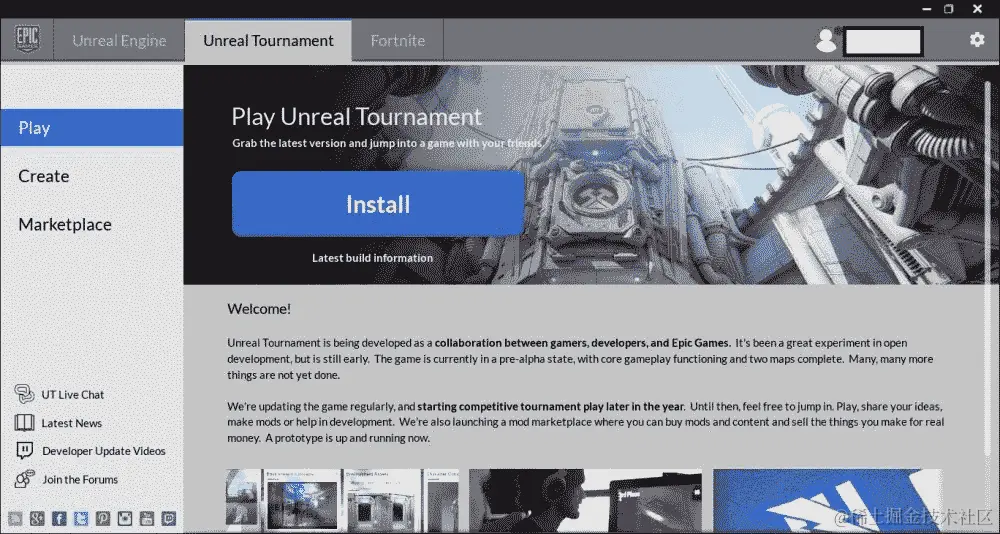Open the Pinterest social icon

point(103,519)
